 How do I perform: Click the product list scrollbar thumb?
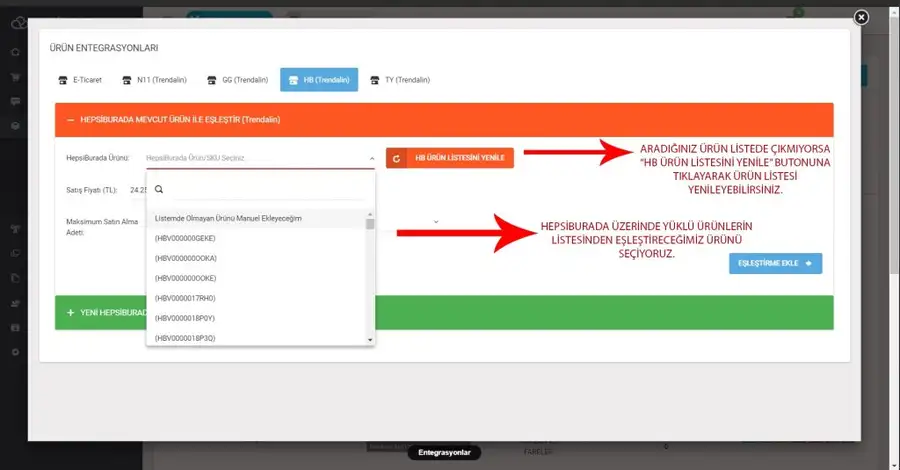[370, 224]
